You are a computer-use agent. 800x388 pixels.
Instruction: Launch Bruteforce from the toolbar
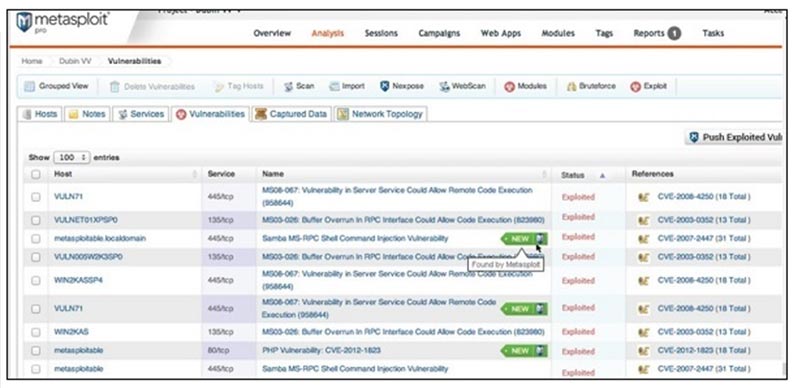591,86
